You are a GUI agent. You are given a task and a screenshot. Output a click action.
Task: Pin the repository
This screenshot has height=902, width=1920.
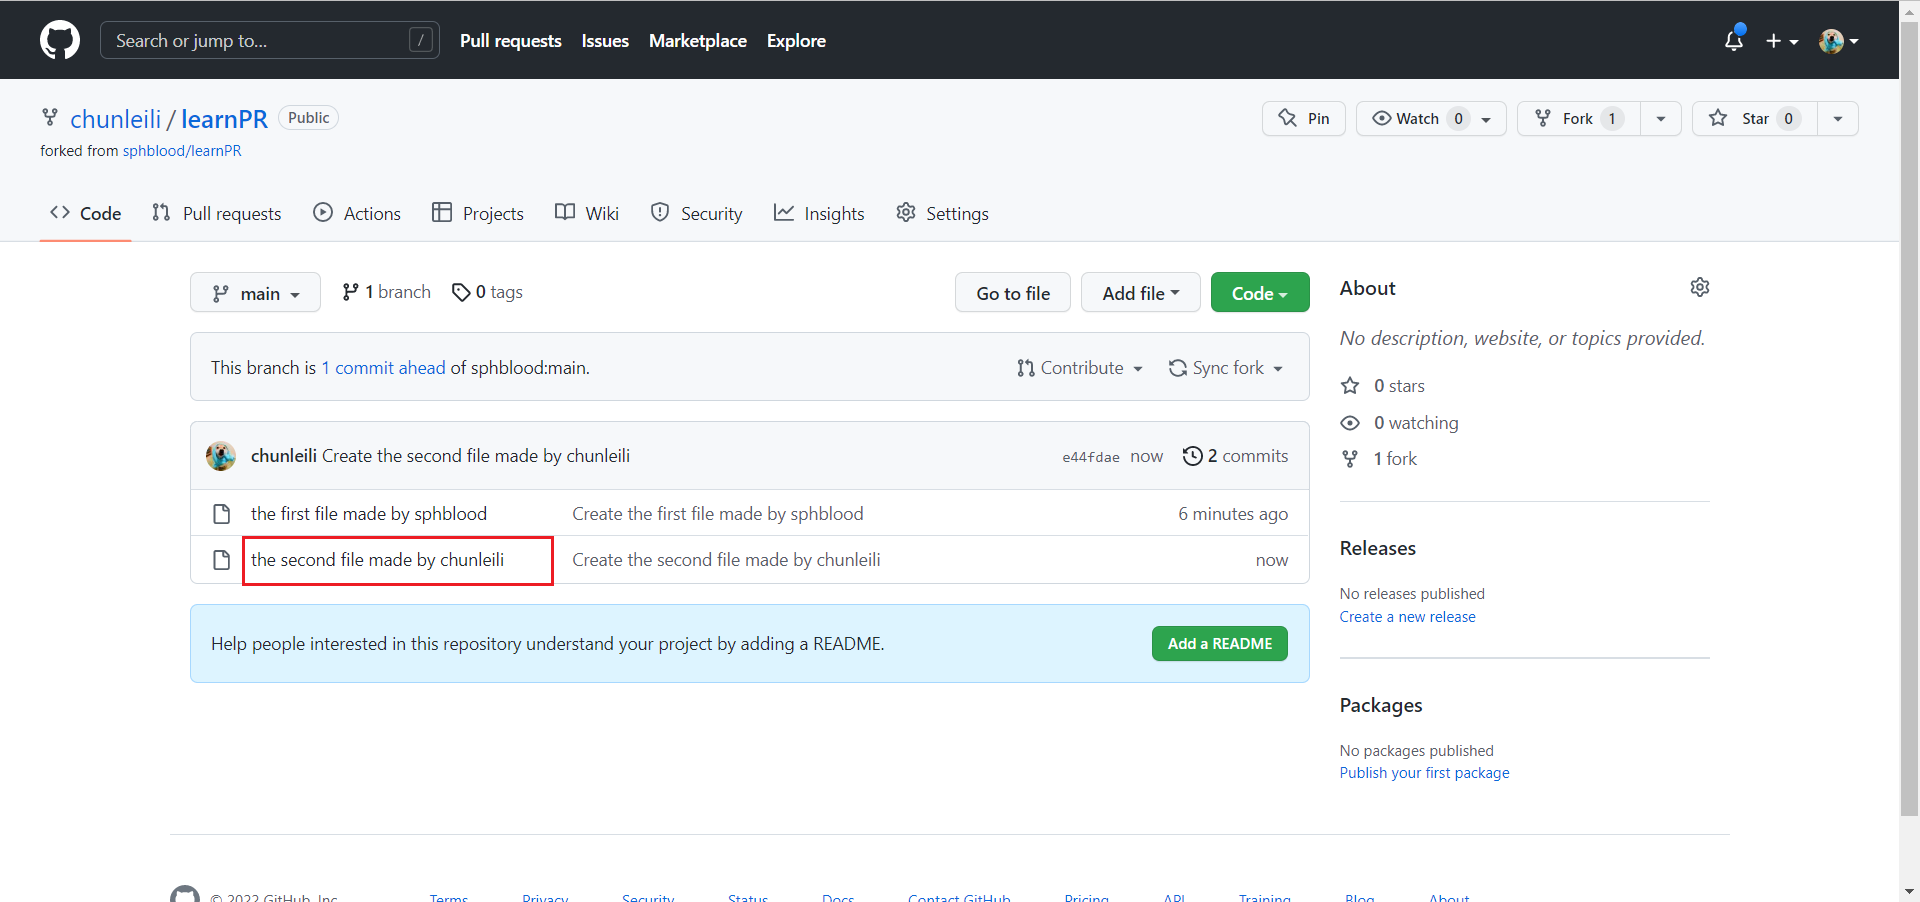tap(1304, 118)
